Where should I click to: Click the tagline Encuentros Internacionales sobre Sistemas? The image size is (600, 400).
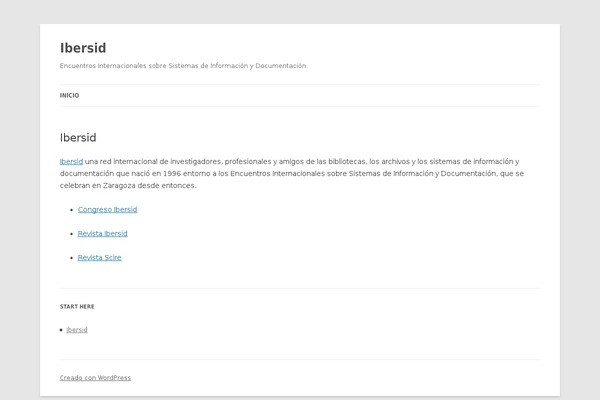[x=183, y=66]
